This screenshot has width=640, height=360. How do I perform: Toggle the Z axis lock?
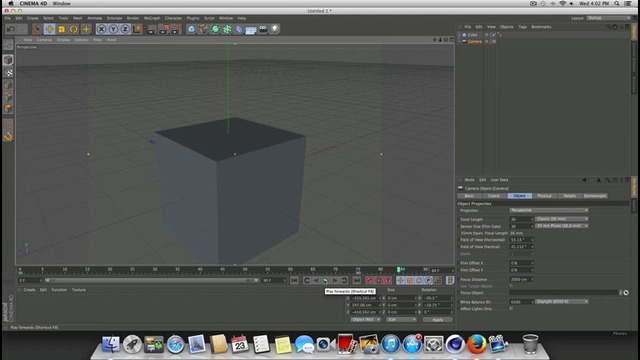coord(125,29)
